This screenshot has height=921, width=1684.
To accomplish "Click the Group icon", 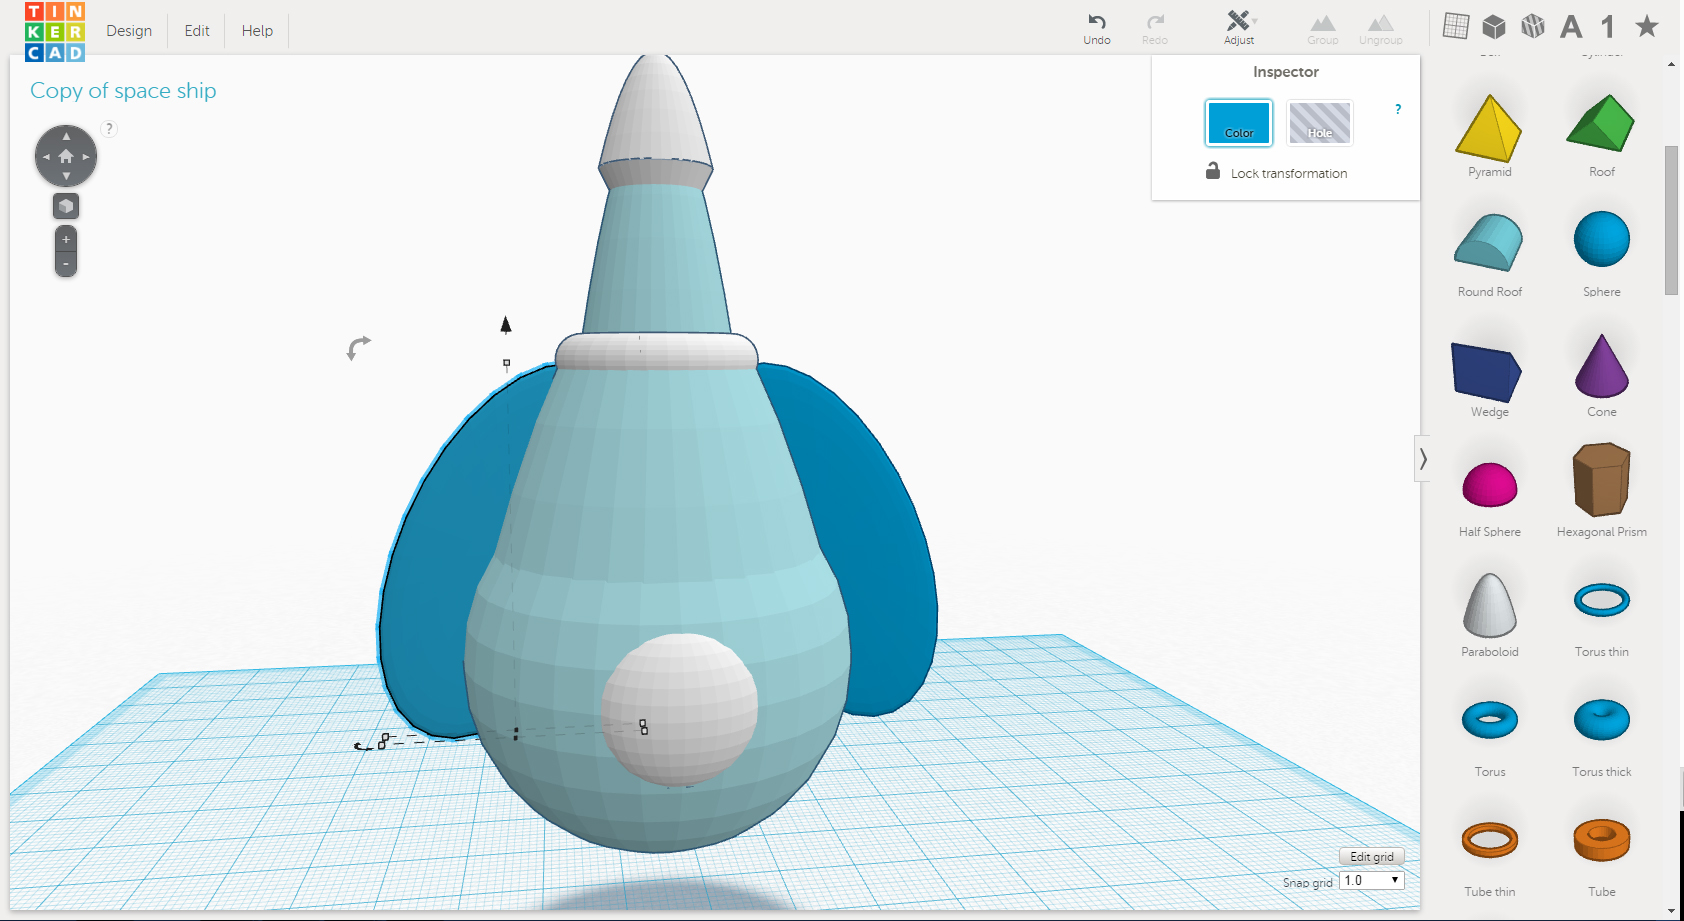I will click(x=1323, y=29).
